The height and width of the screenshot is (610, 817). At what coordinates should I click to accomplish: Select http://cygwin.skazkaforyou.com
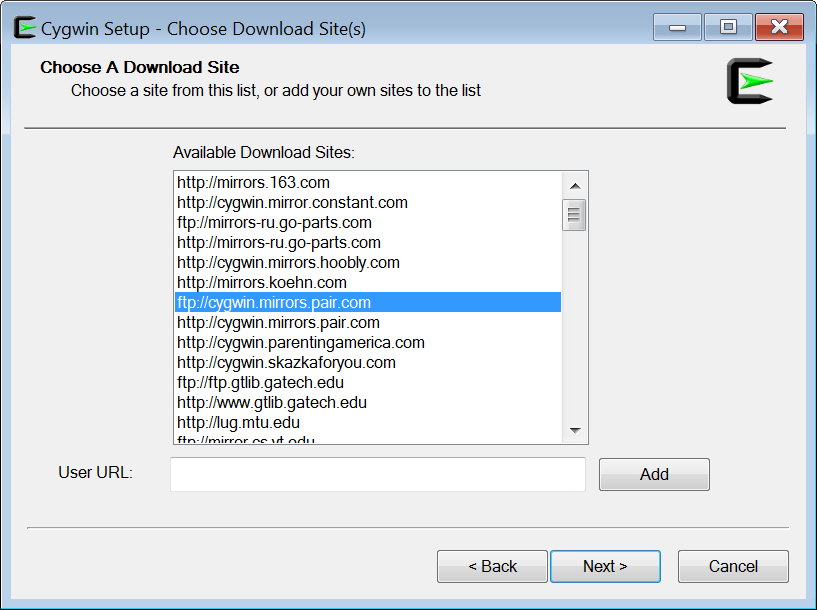tap(368, 363)
